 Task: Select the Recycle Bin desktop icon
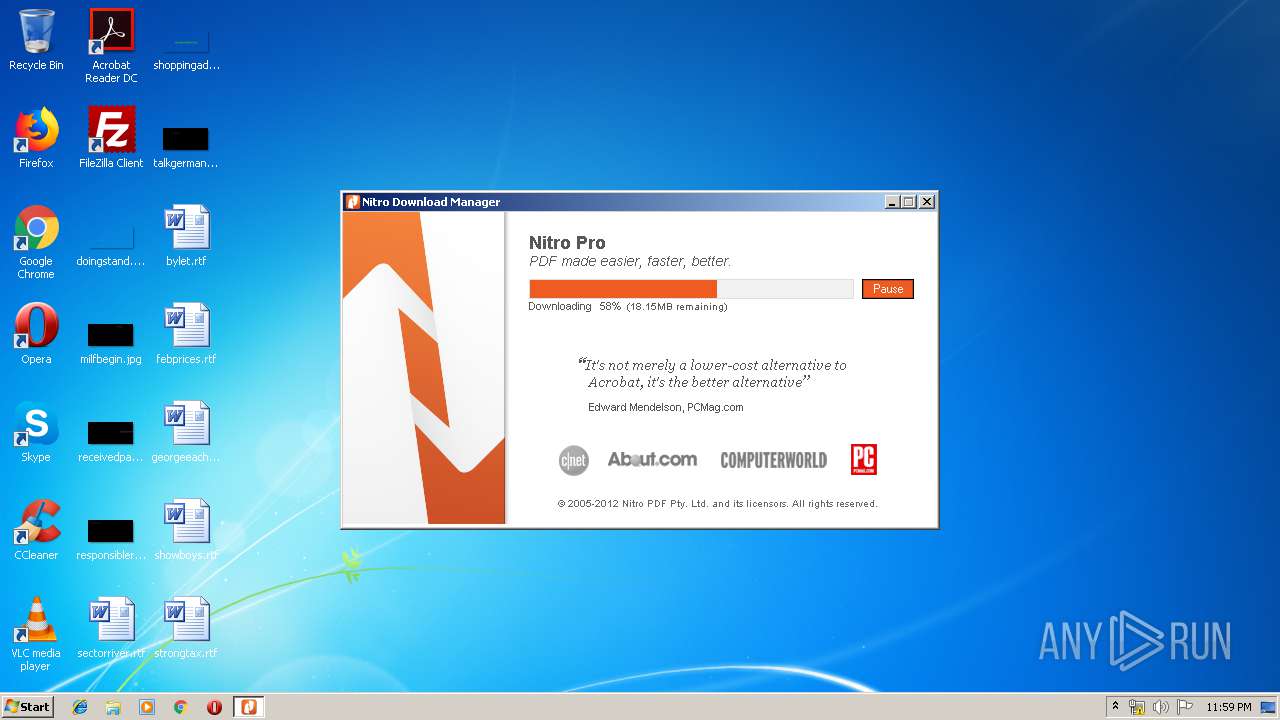[x=36, y=40]
